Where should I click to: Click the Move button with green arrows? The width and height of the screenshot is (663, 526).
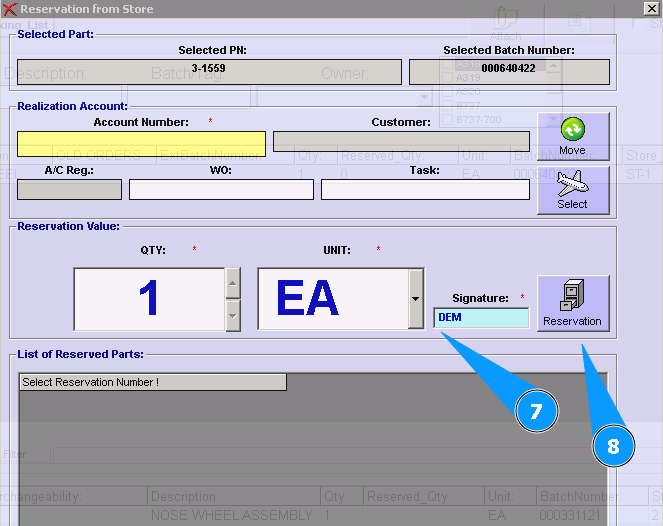(572, 136)
